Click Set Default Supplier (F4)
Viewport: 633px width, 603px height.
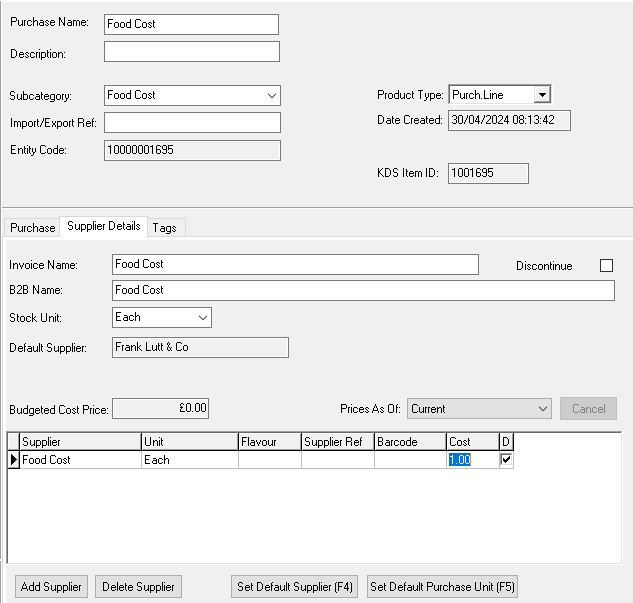tap(295, 587)
